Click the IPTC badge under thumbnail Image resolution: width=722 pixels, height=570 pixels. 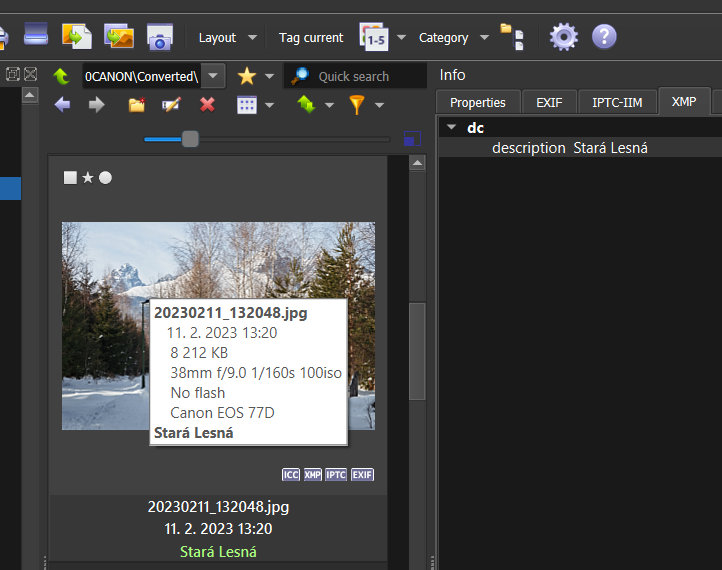[336, 475]
